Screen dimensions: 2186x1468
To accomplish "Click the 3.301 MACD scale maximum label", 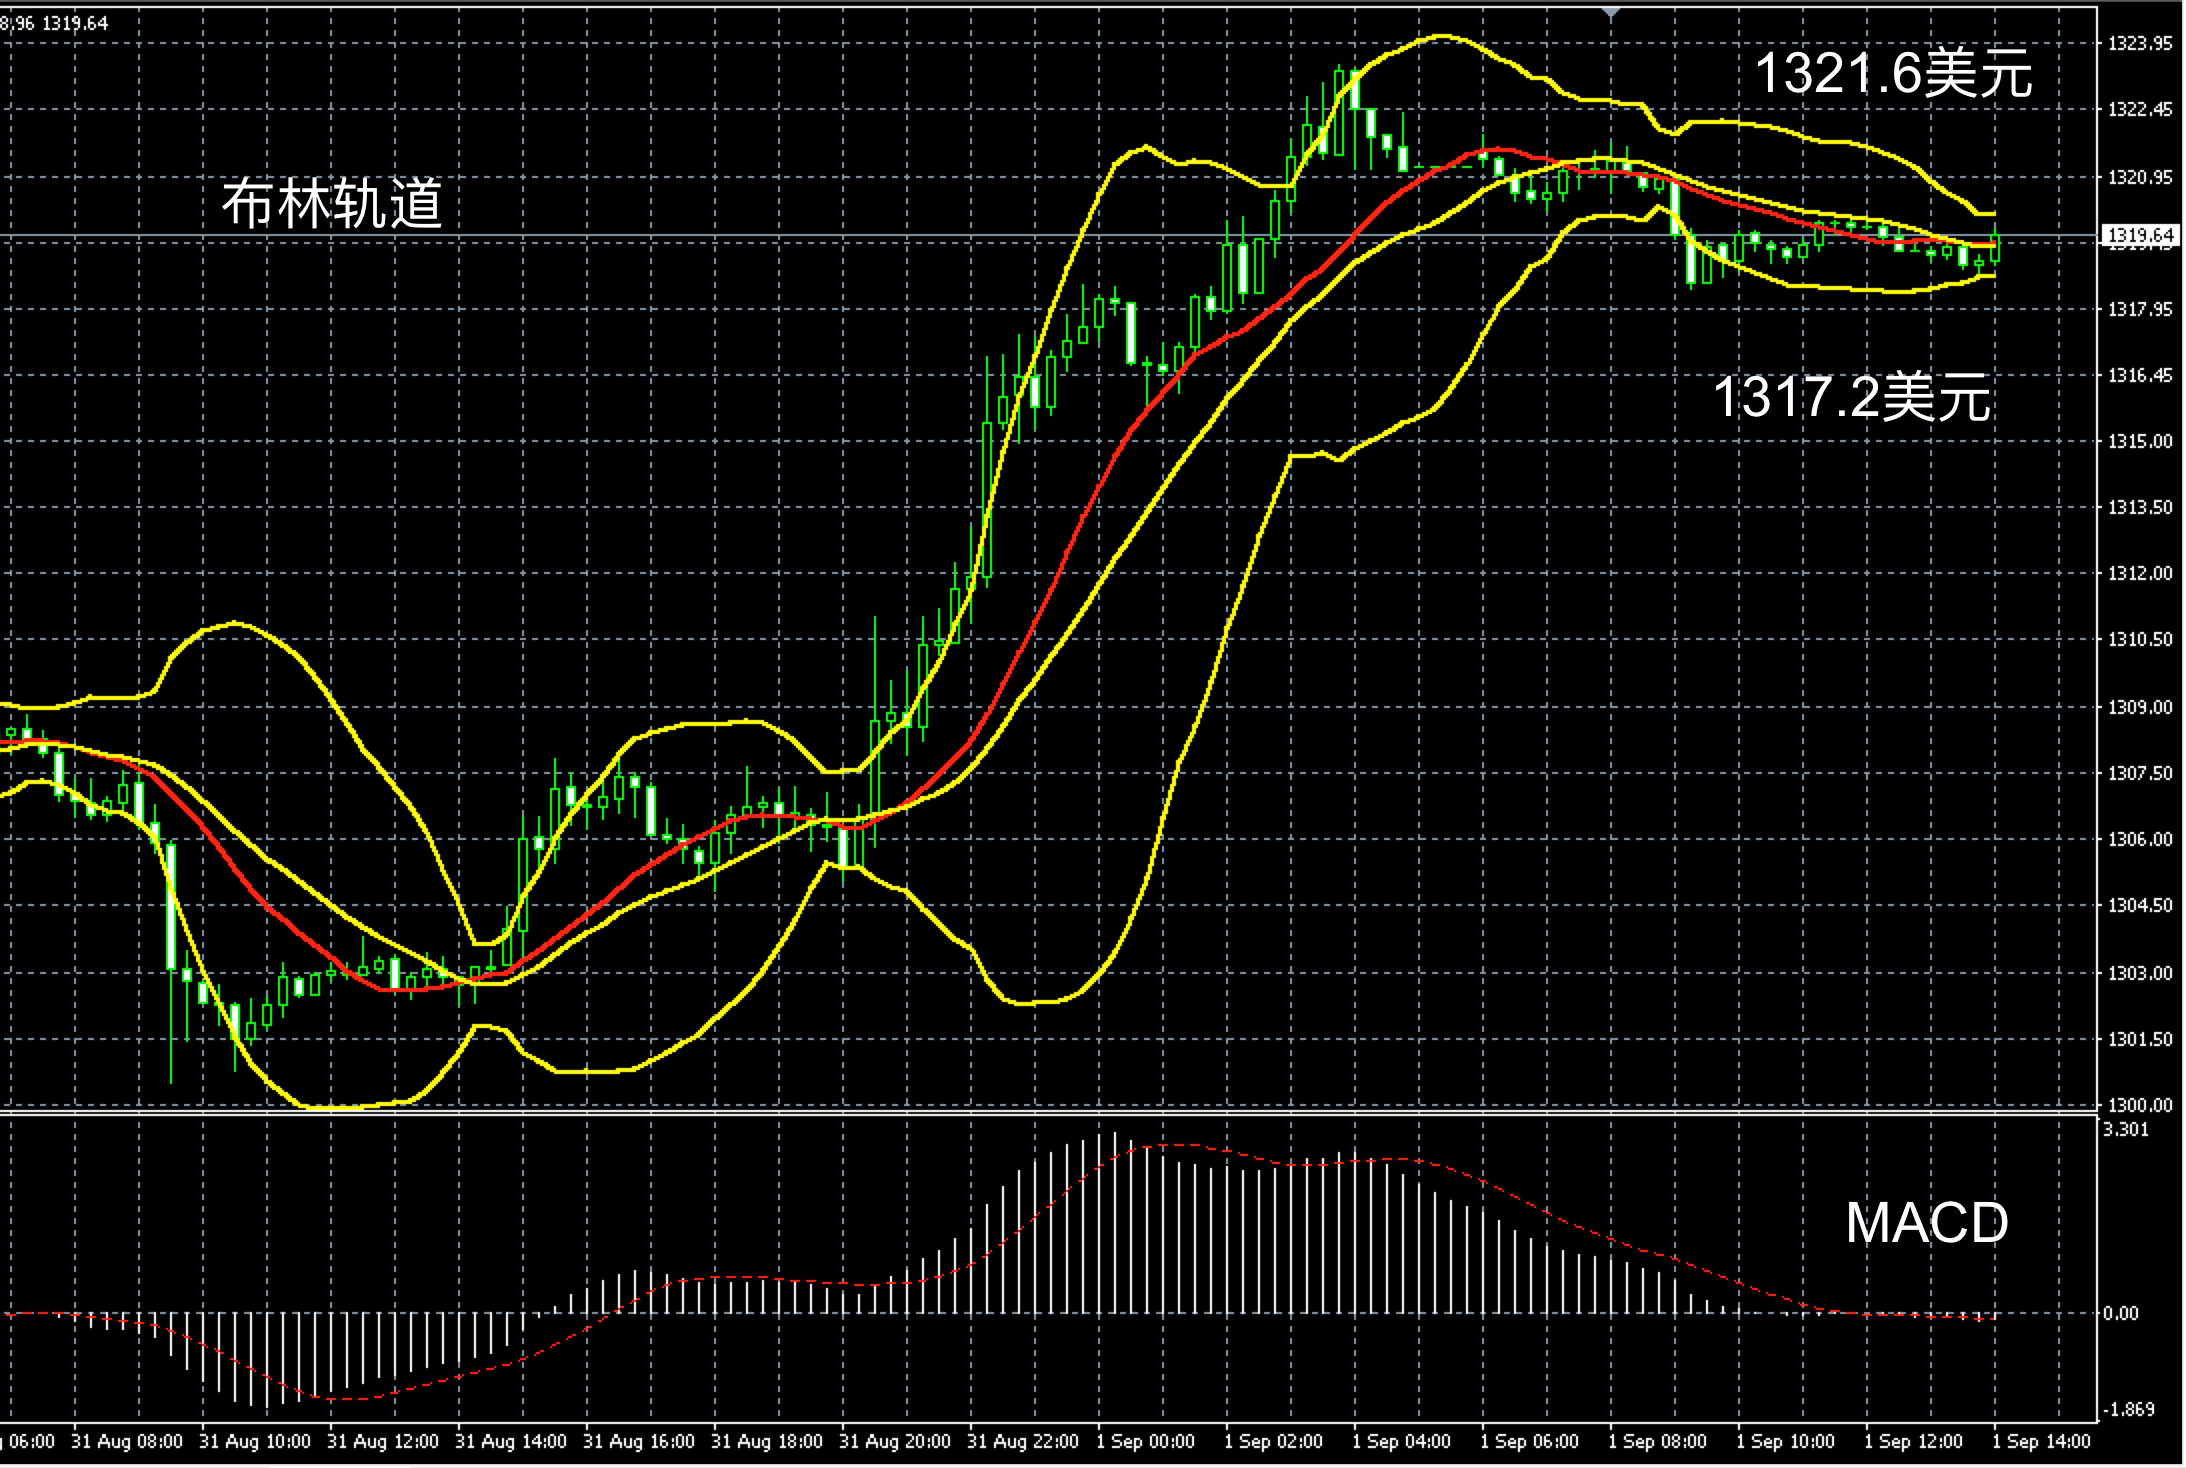I will 2125,1130.
